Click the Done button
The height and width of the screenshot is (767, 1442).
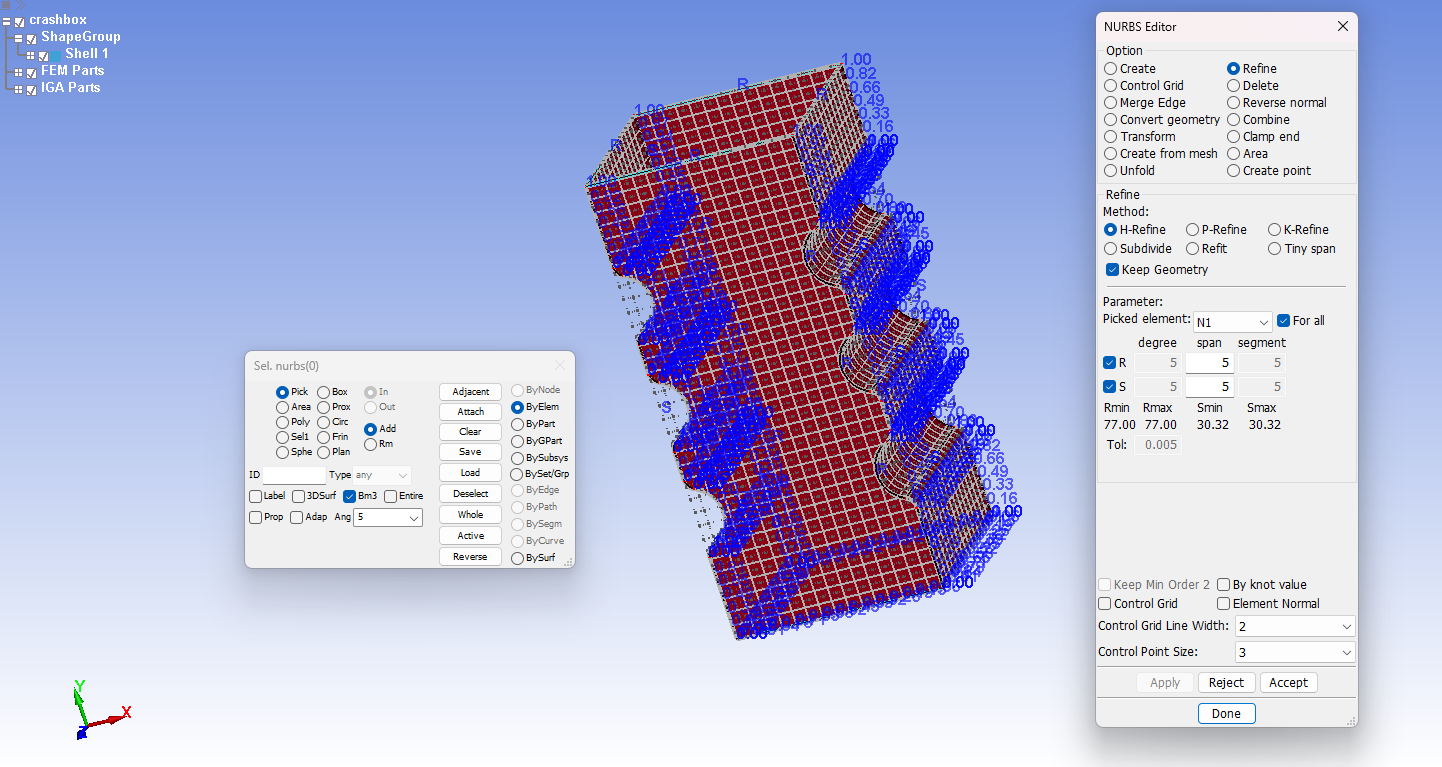click(x=1226, y=713)
